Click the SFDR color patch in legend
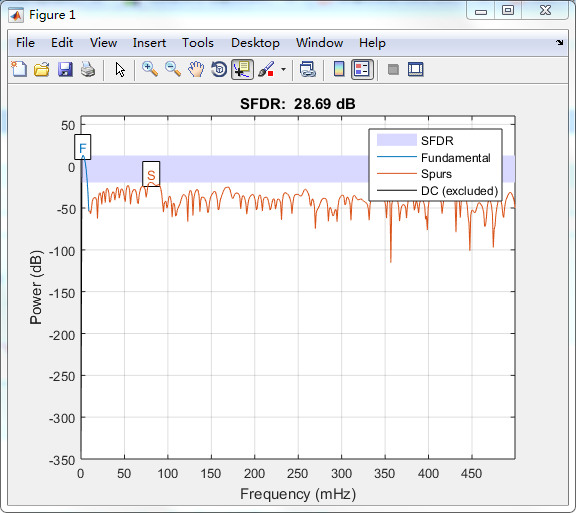576x513 pixels. point(397,140)
